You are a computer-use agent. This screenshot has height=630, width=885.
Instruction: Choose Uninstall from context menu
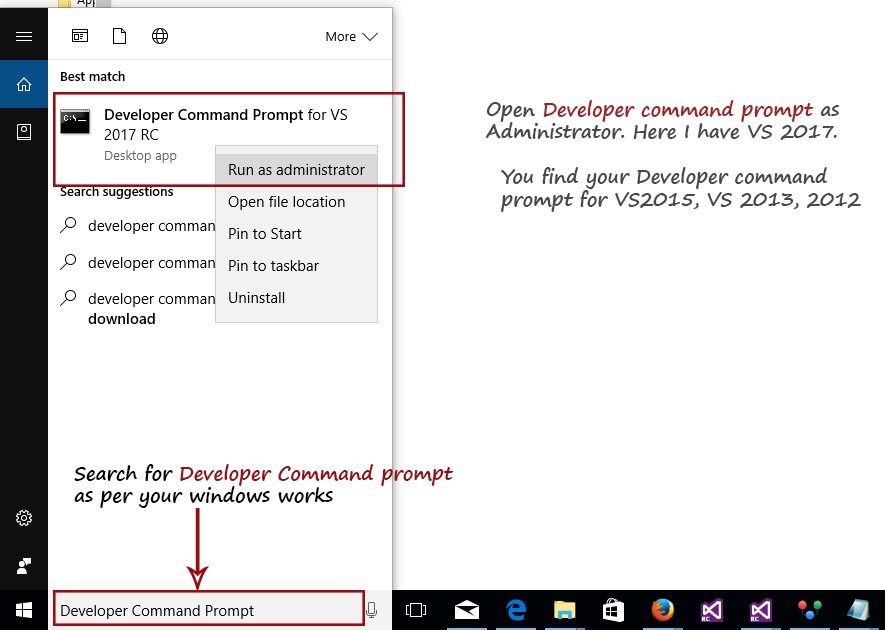[296, 298]
